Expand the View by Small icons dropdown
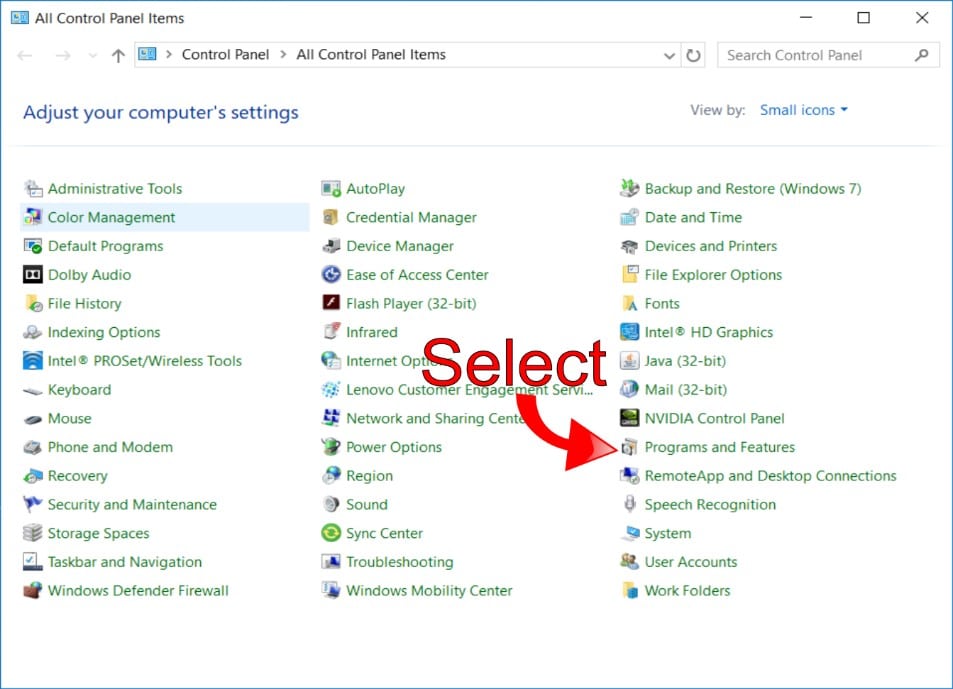This screenshot has height=689, width=953. click(803, 110)
